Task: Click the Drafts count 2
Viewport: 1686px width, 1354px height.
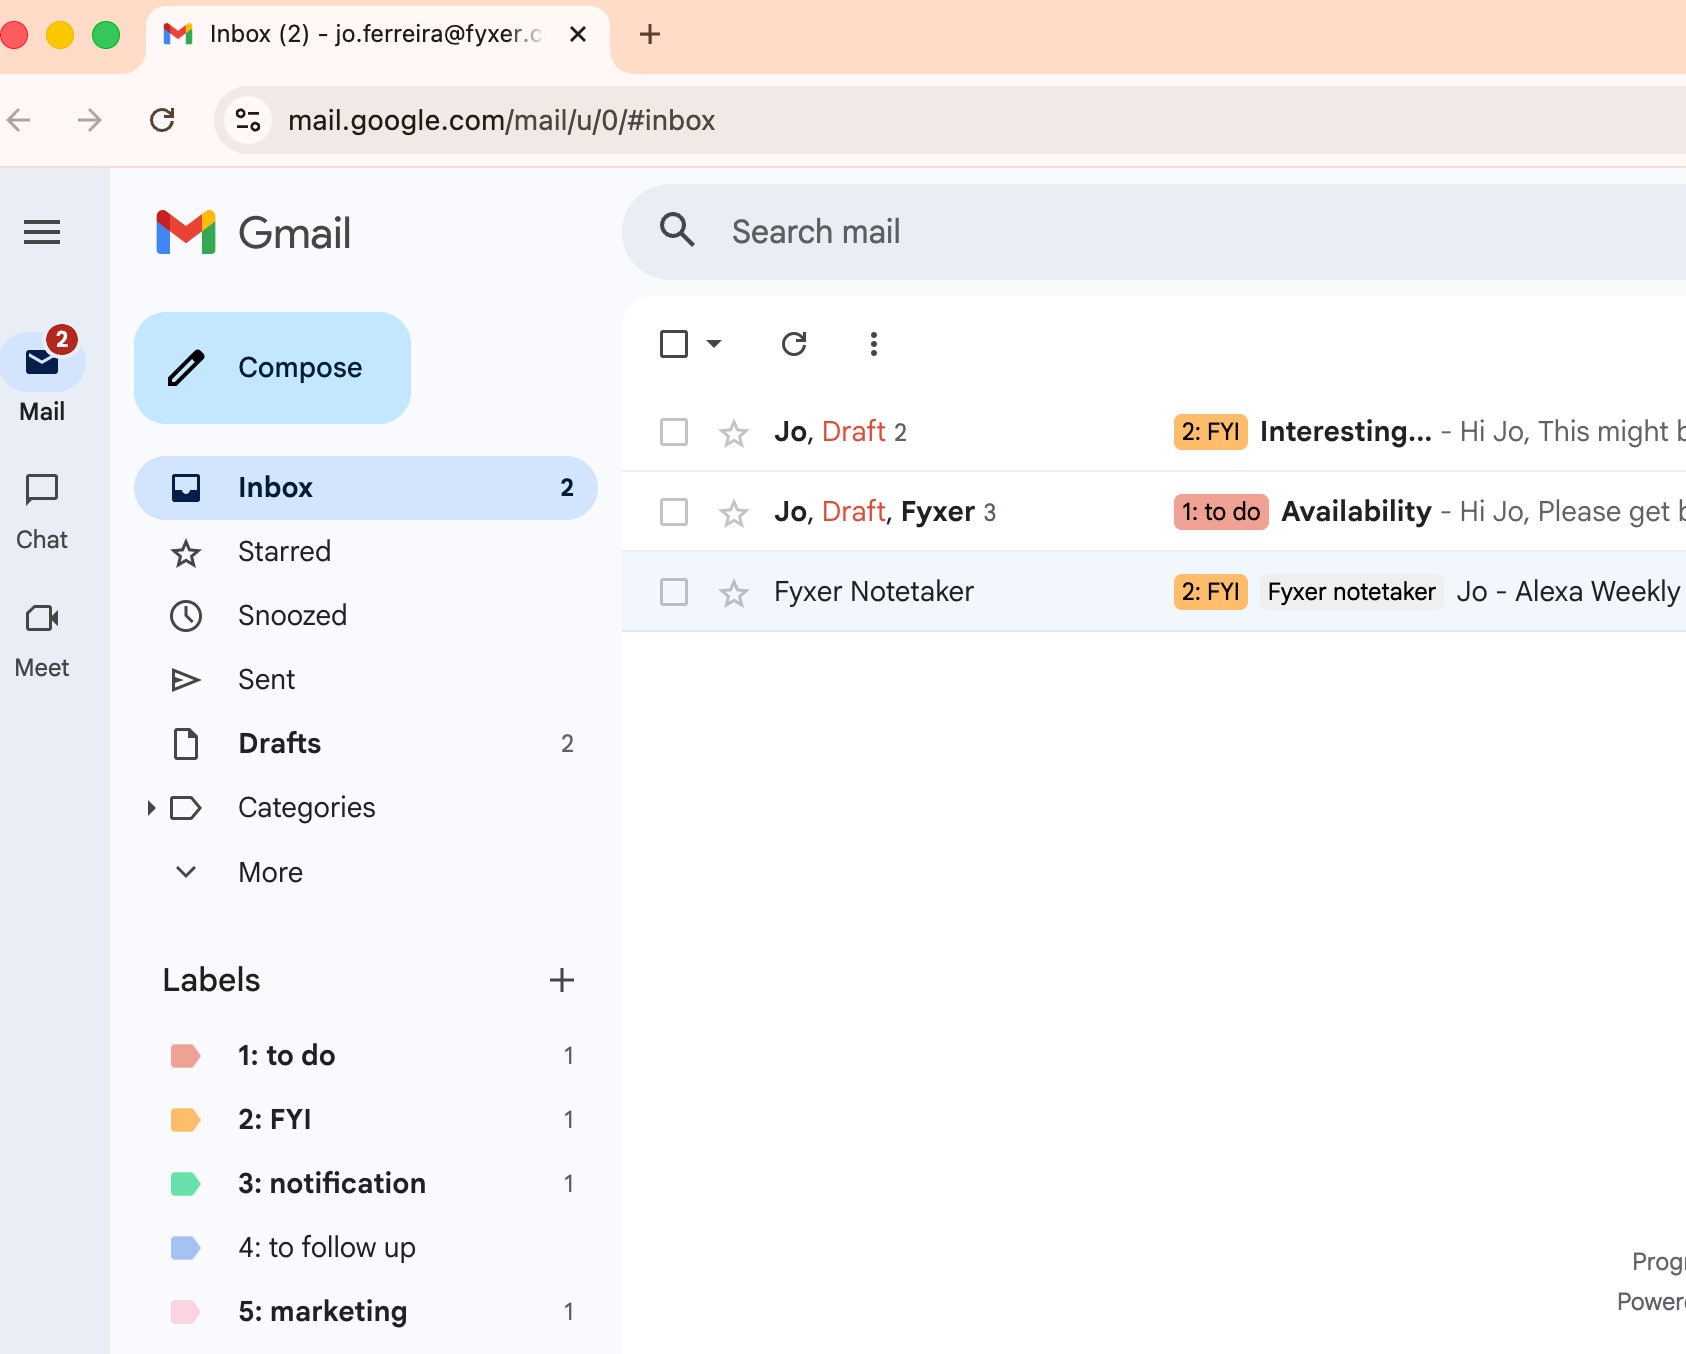Action: point(567,744)
